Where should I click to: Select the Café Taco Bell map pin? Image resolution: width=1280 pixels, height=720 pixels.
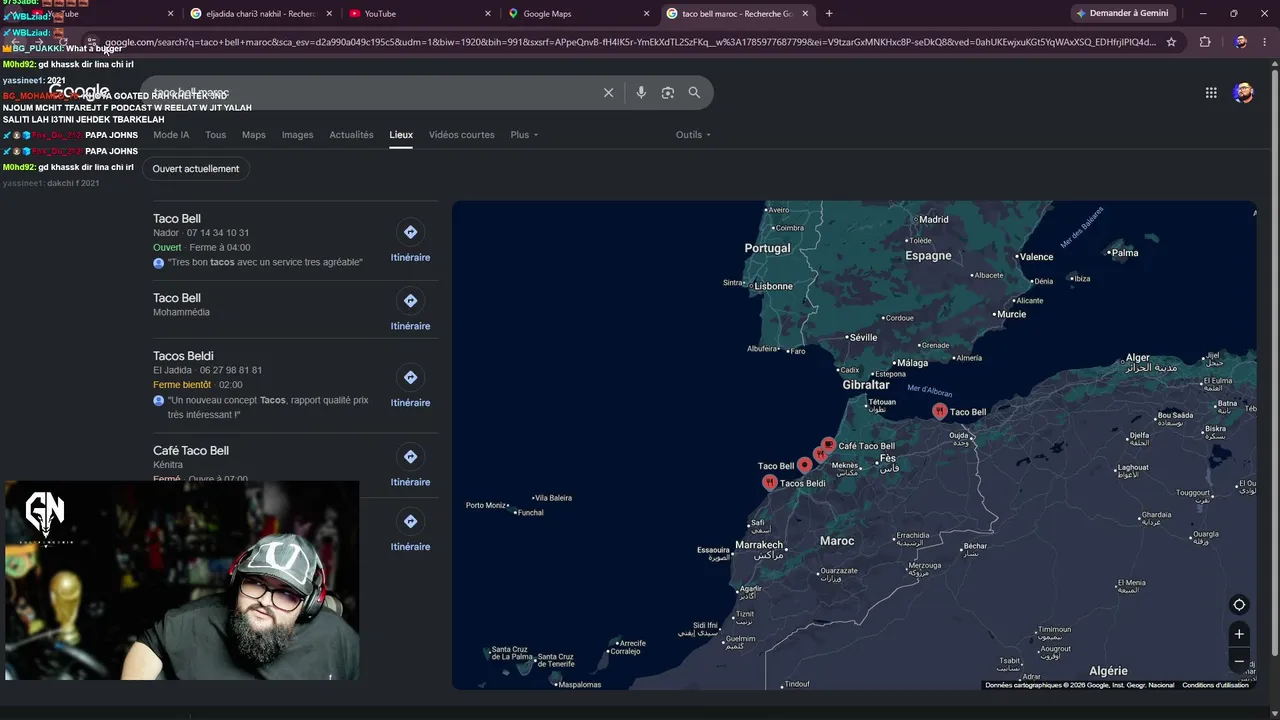click(x=828, y=445)
